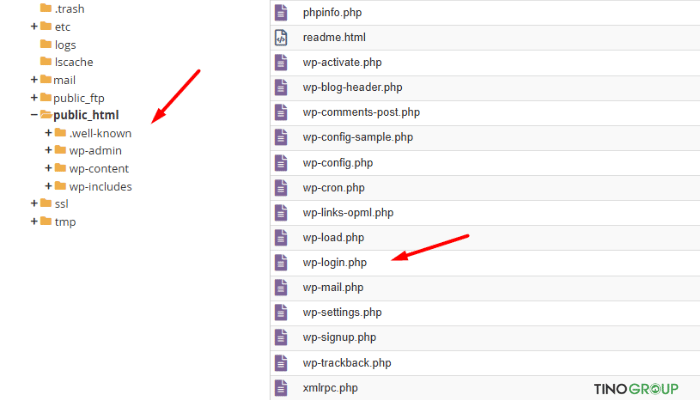Click the lscache folder icon
Viewport: 700px width, 400px height.
[46, 61]
